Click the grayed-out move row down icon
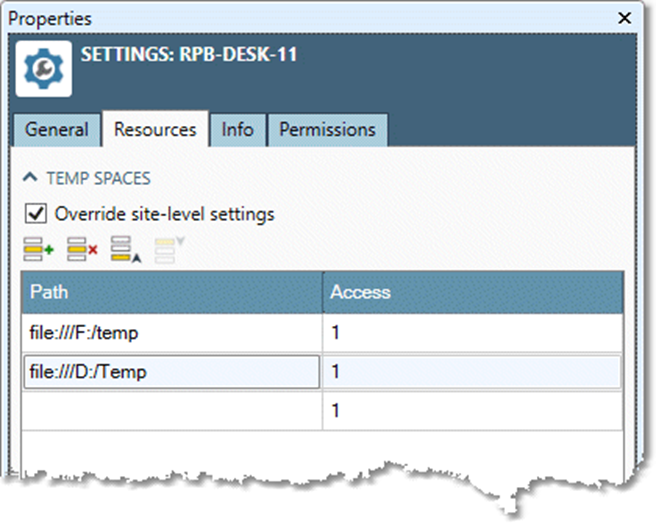 coord(165,249)
